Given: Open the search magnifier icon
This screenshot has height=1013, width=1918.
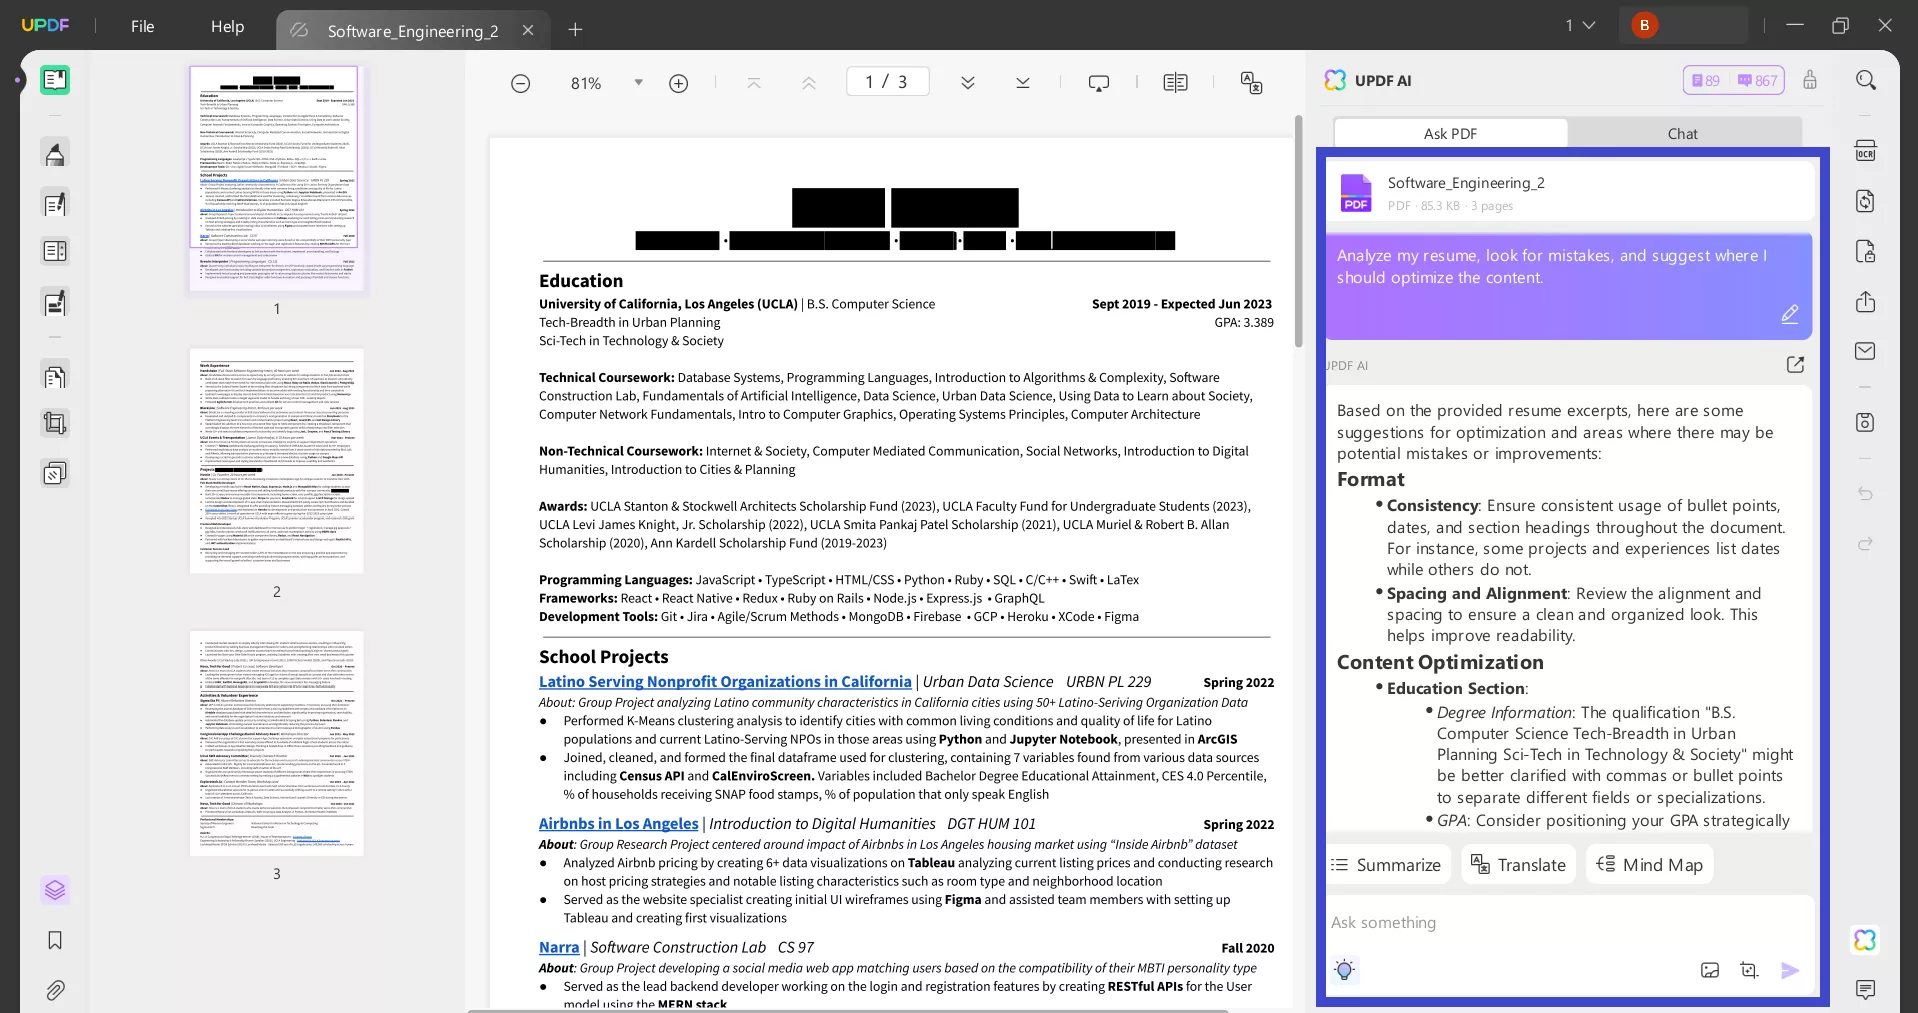Looking at the screenshot, I should 1866,80.
